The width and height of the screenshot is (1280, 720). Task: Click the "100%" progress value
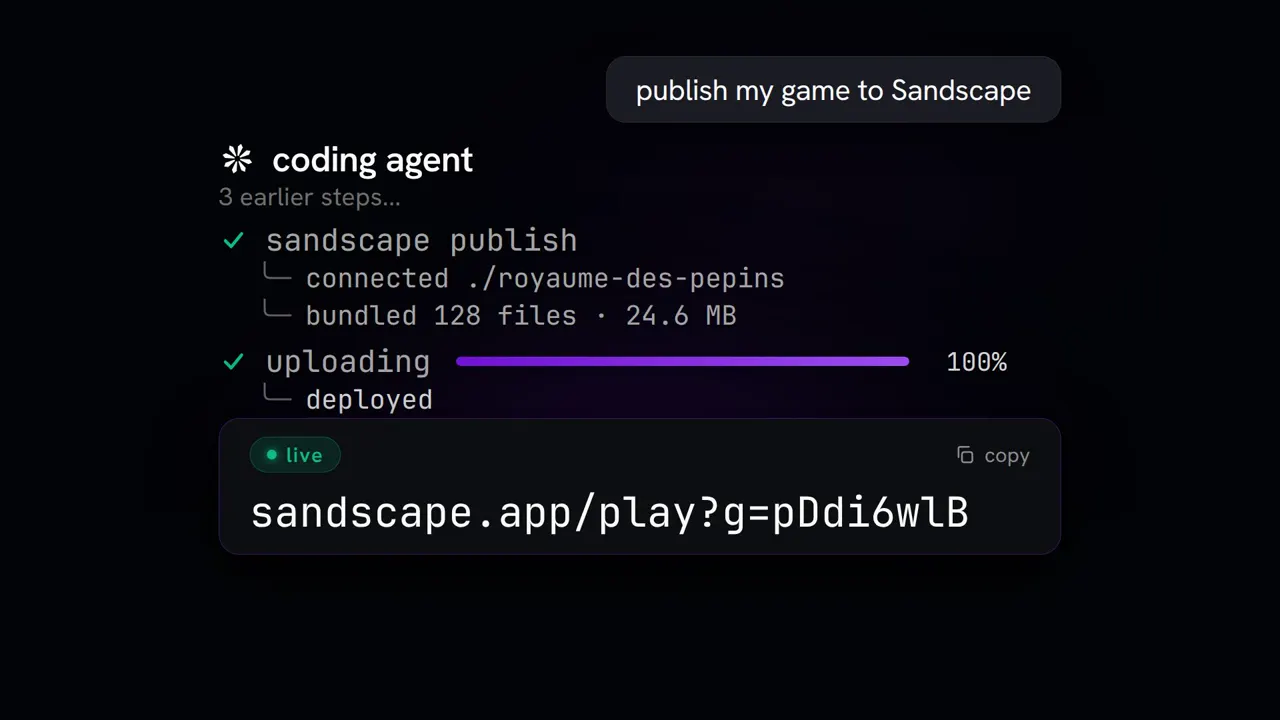click(x=976, y=362)
